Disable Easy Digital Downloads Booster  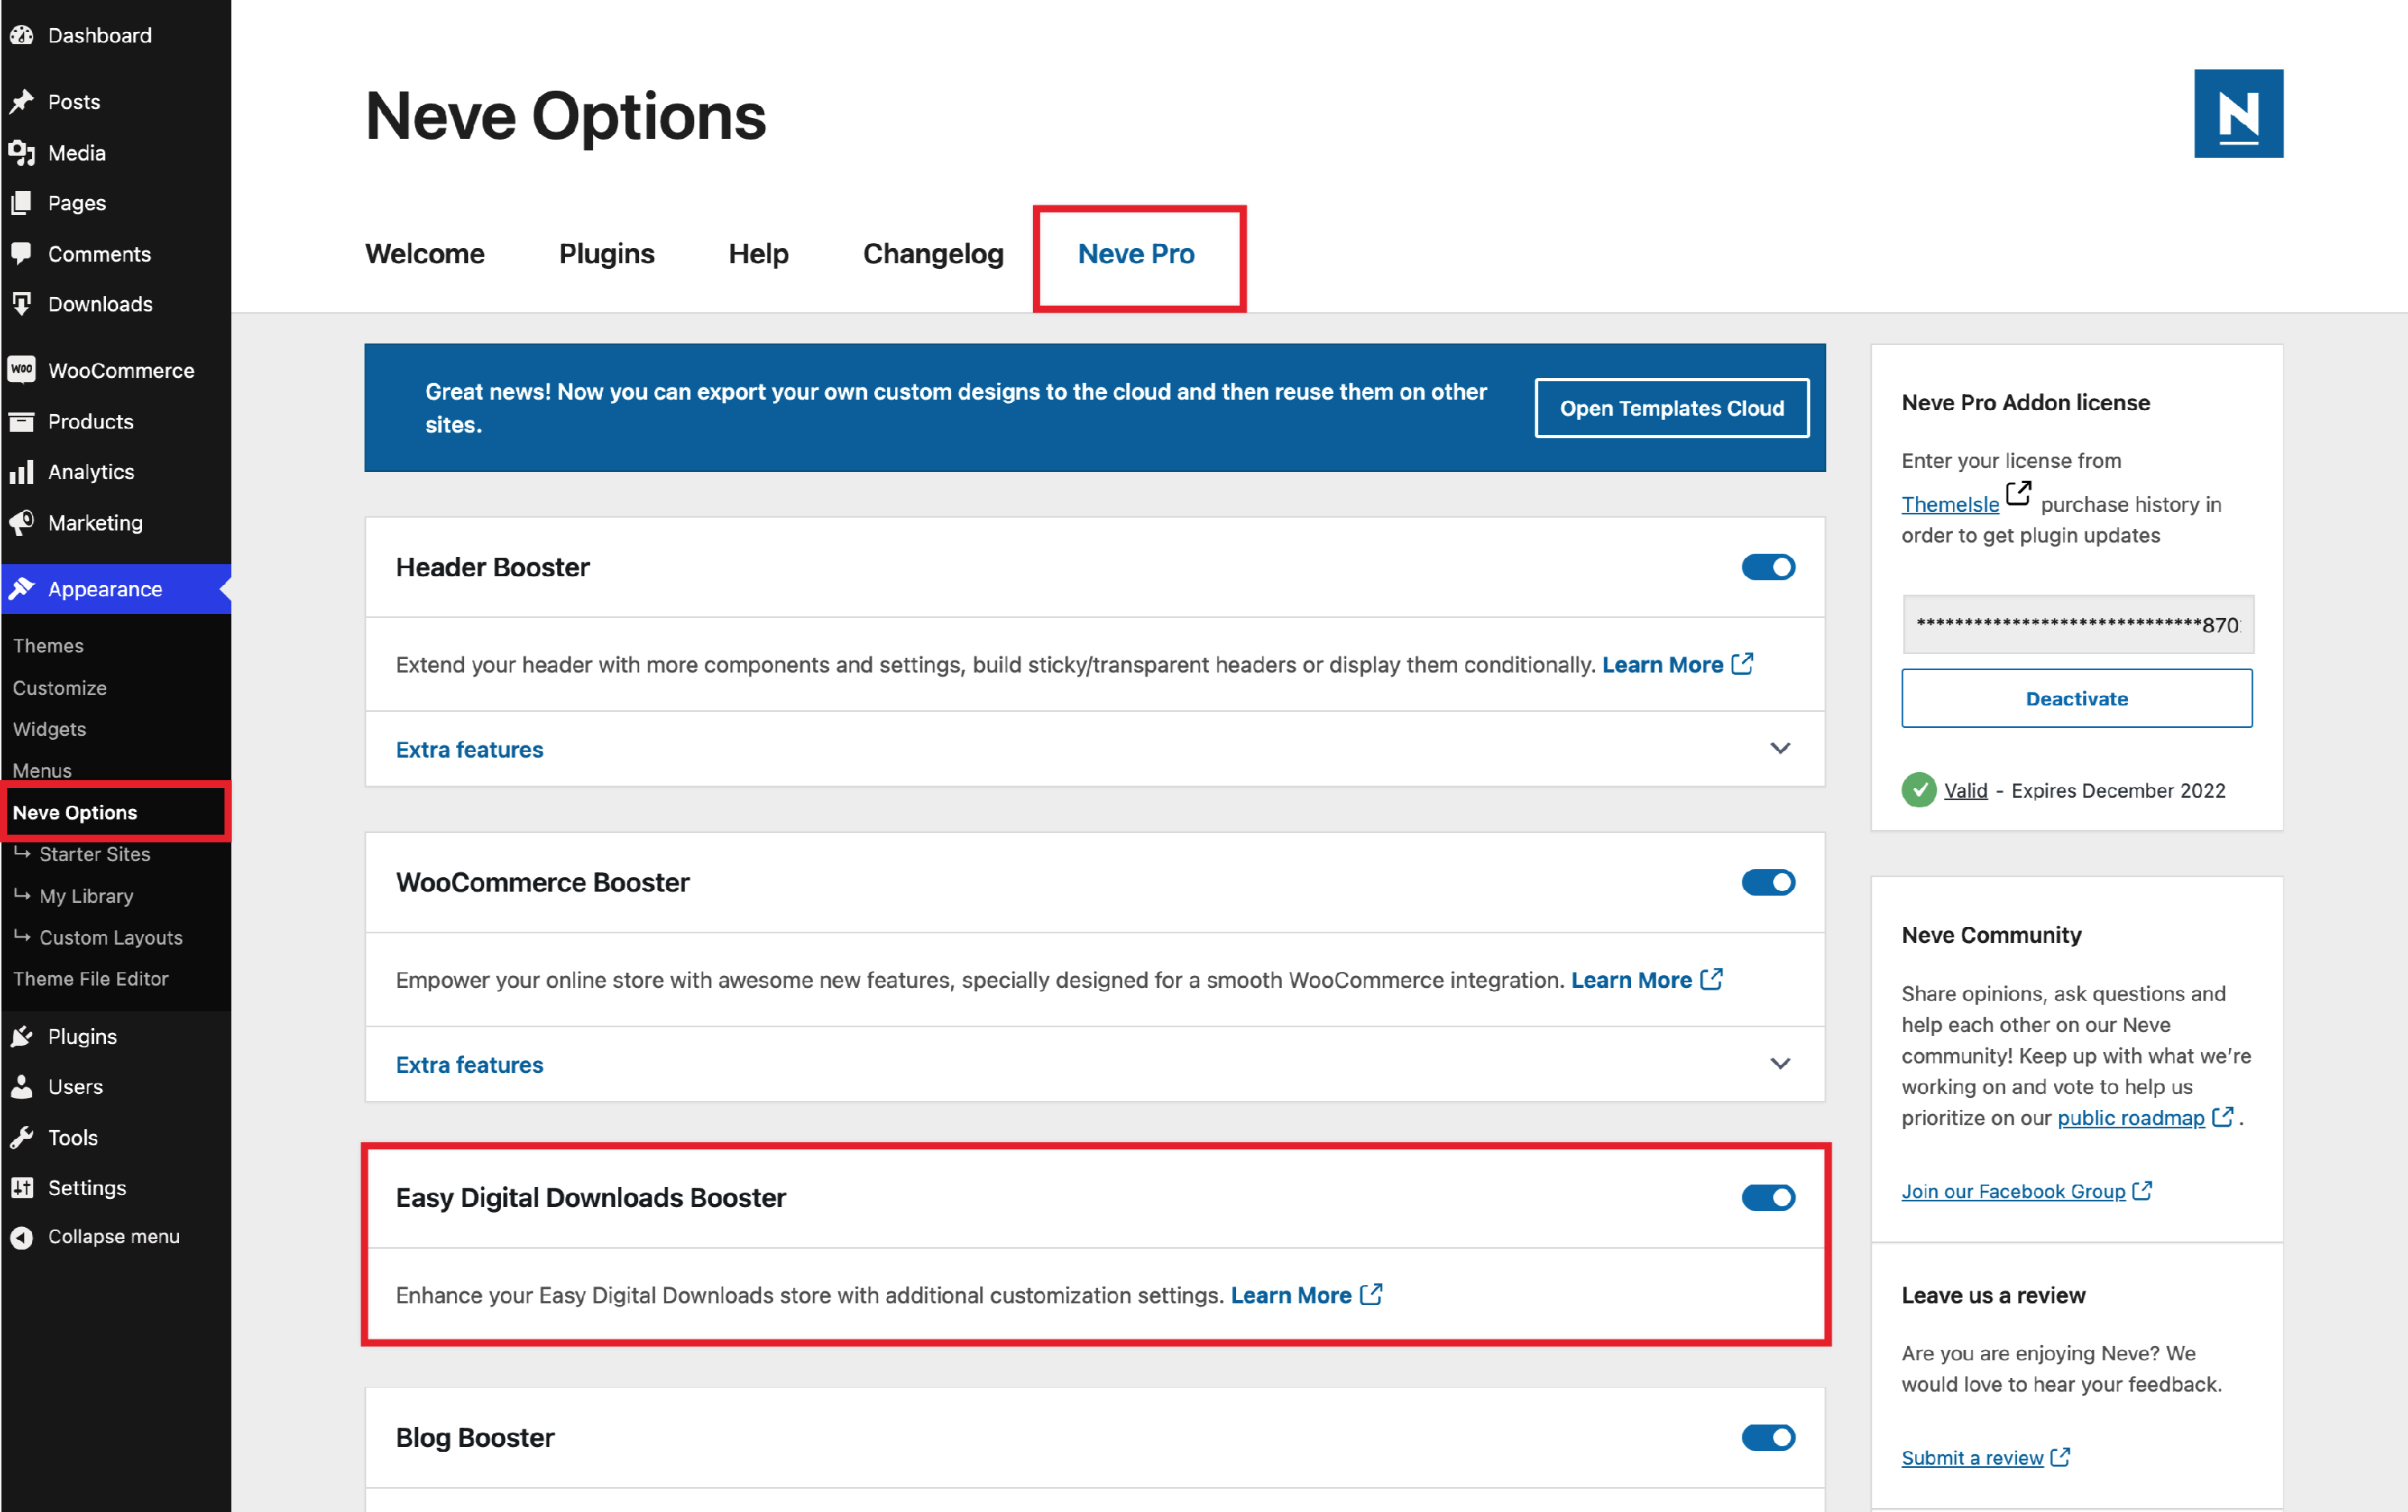tap(1768, 1197)
